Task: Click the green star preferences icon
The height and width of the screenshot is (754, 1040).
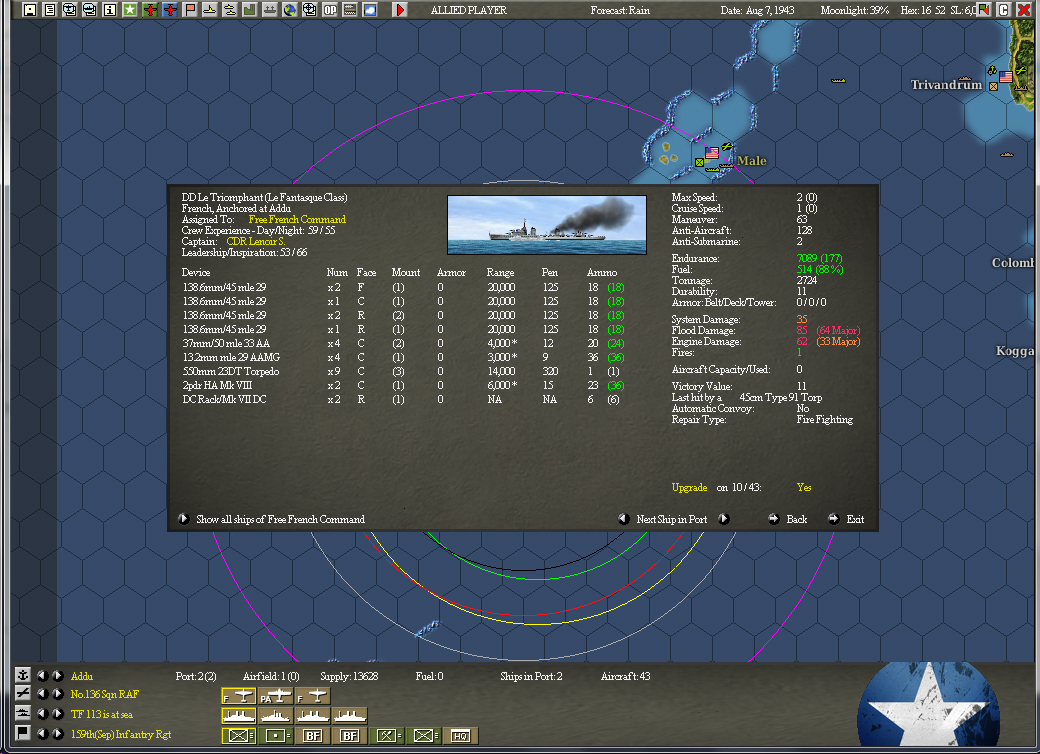Action: pos(130,10)
